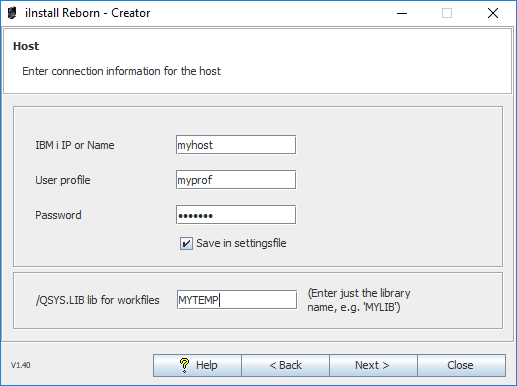Click the Close button at bottom right
The image size is (517, 386).
461,365
